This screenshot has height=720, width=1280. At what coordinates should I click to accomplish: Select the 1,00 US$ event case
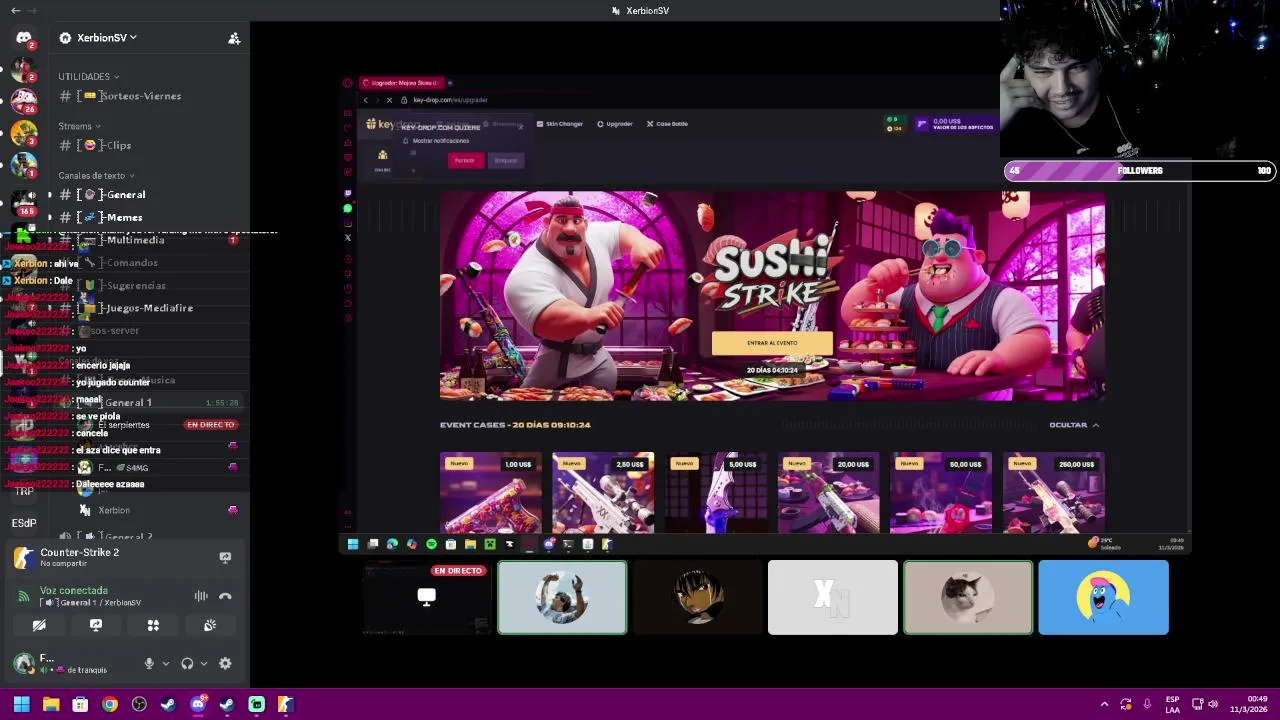[491, 492]
